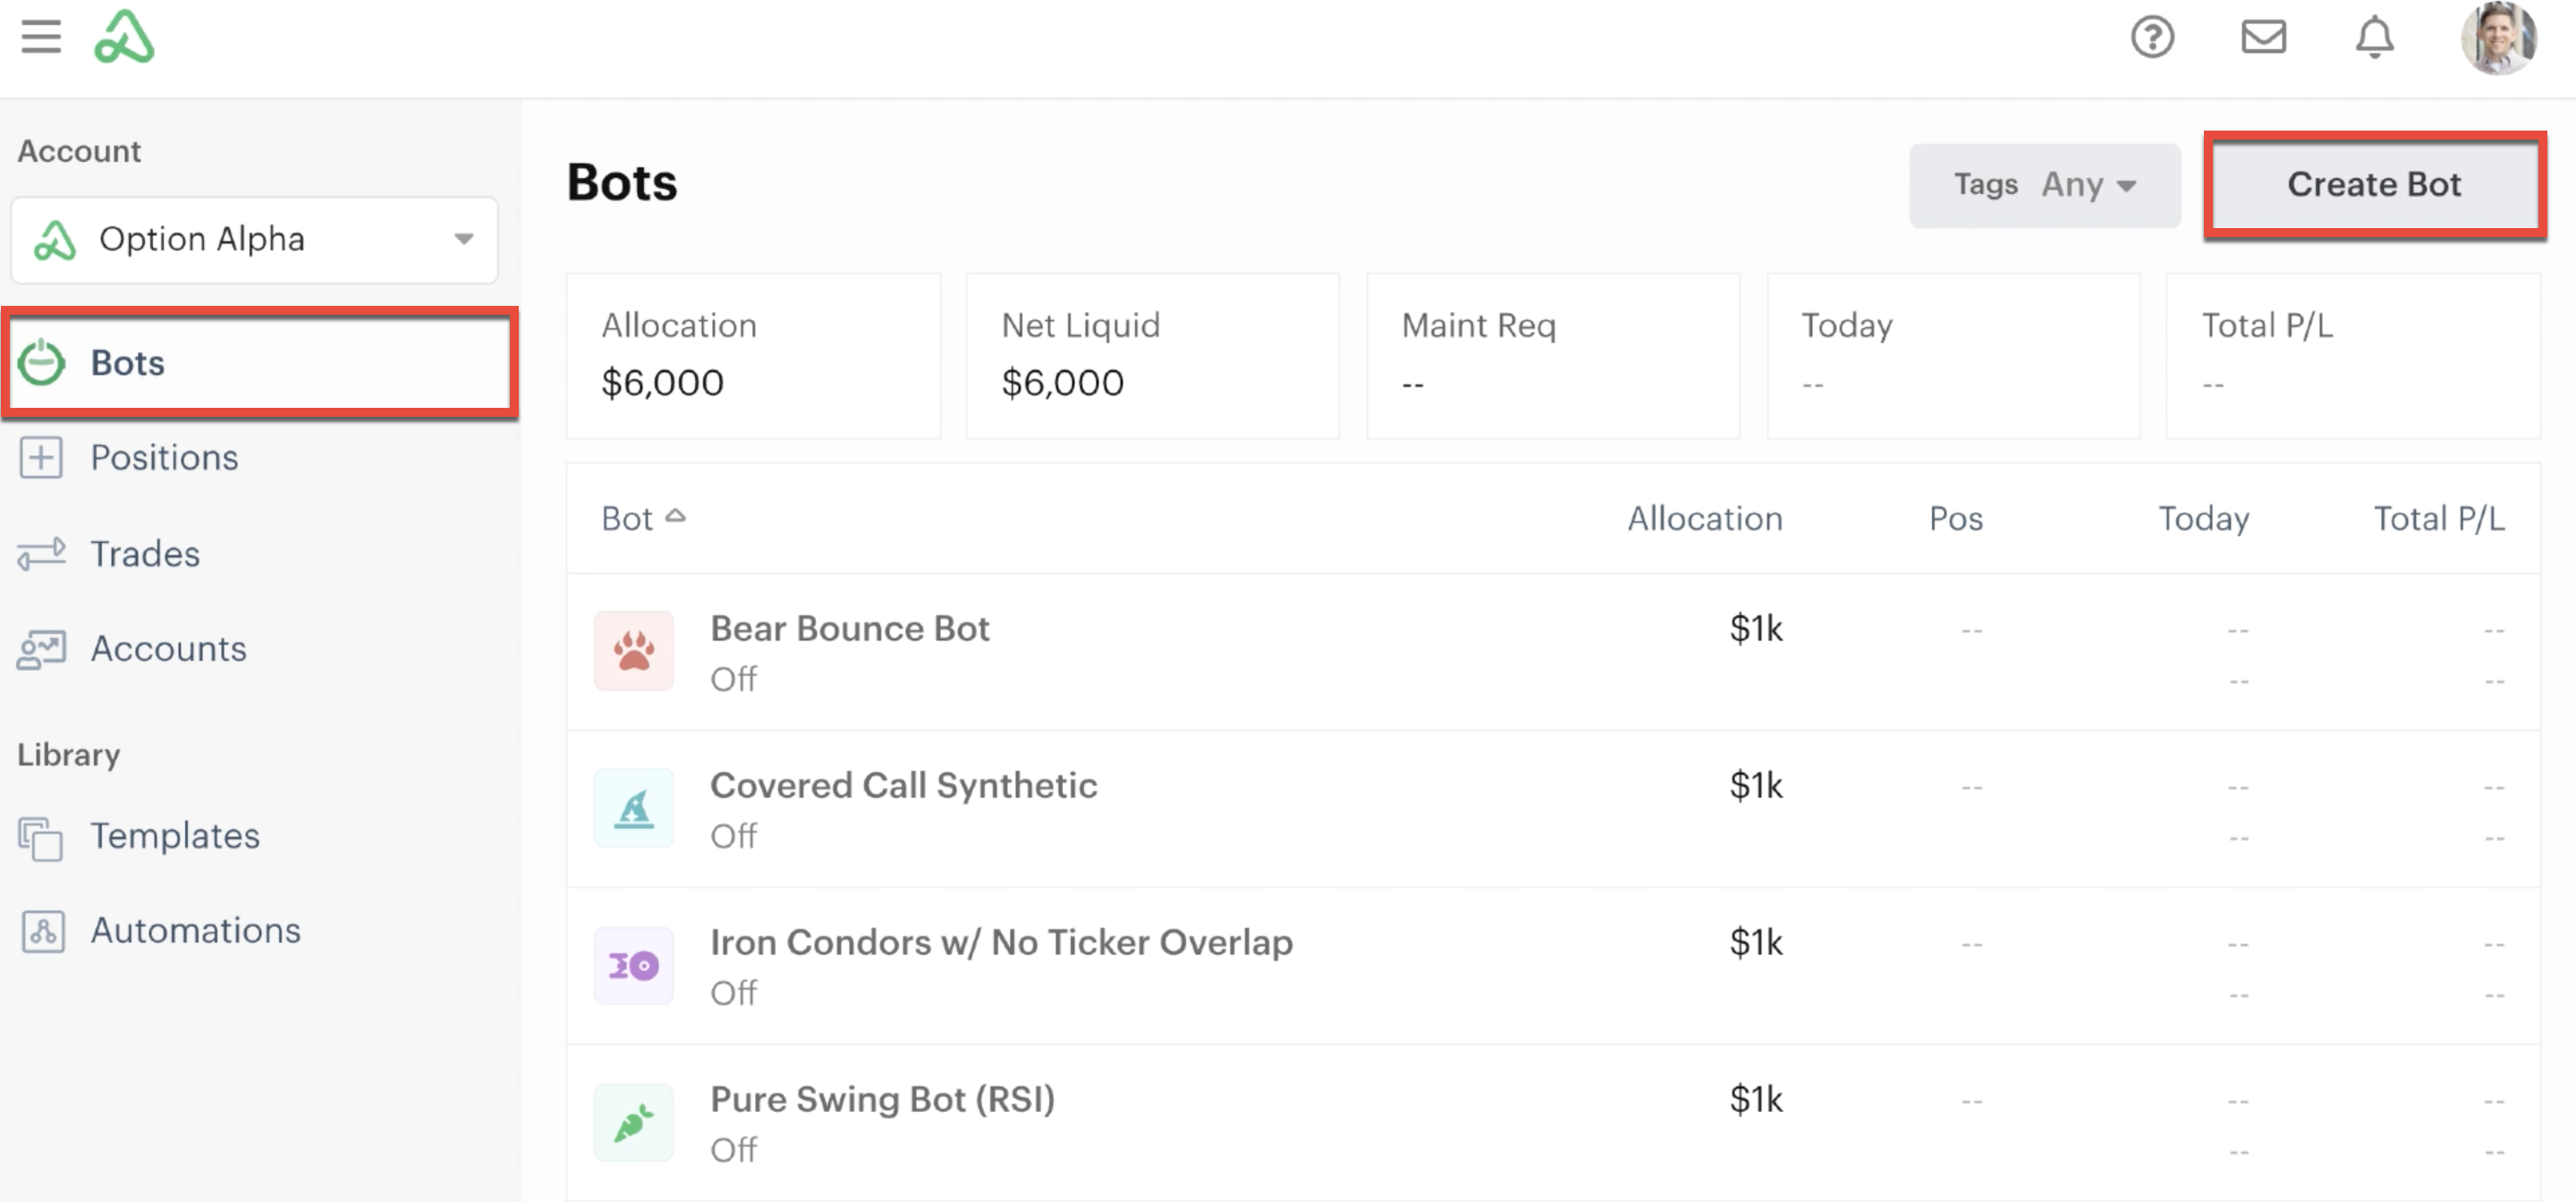Click the Option Alpha logo

pyautogui.click(x=124, y=37)
